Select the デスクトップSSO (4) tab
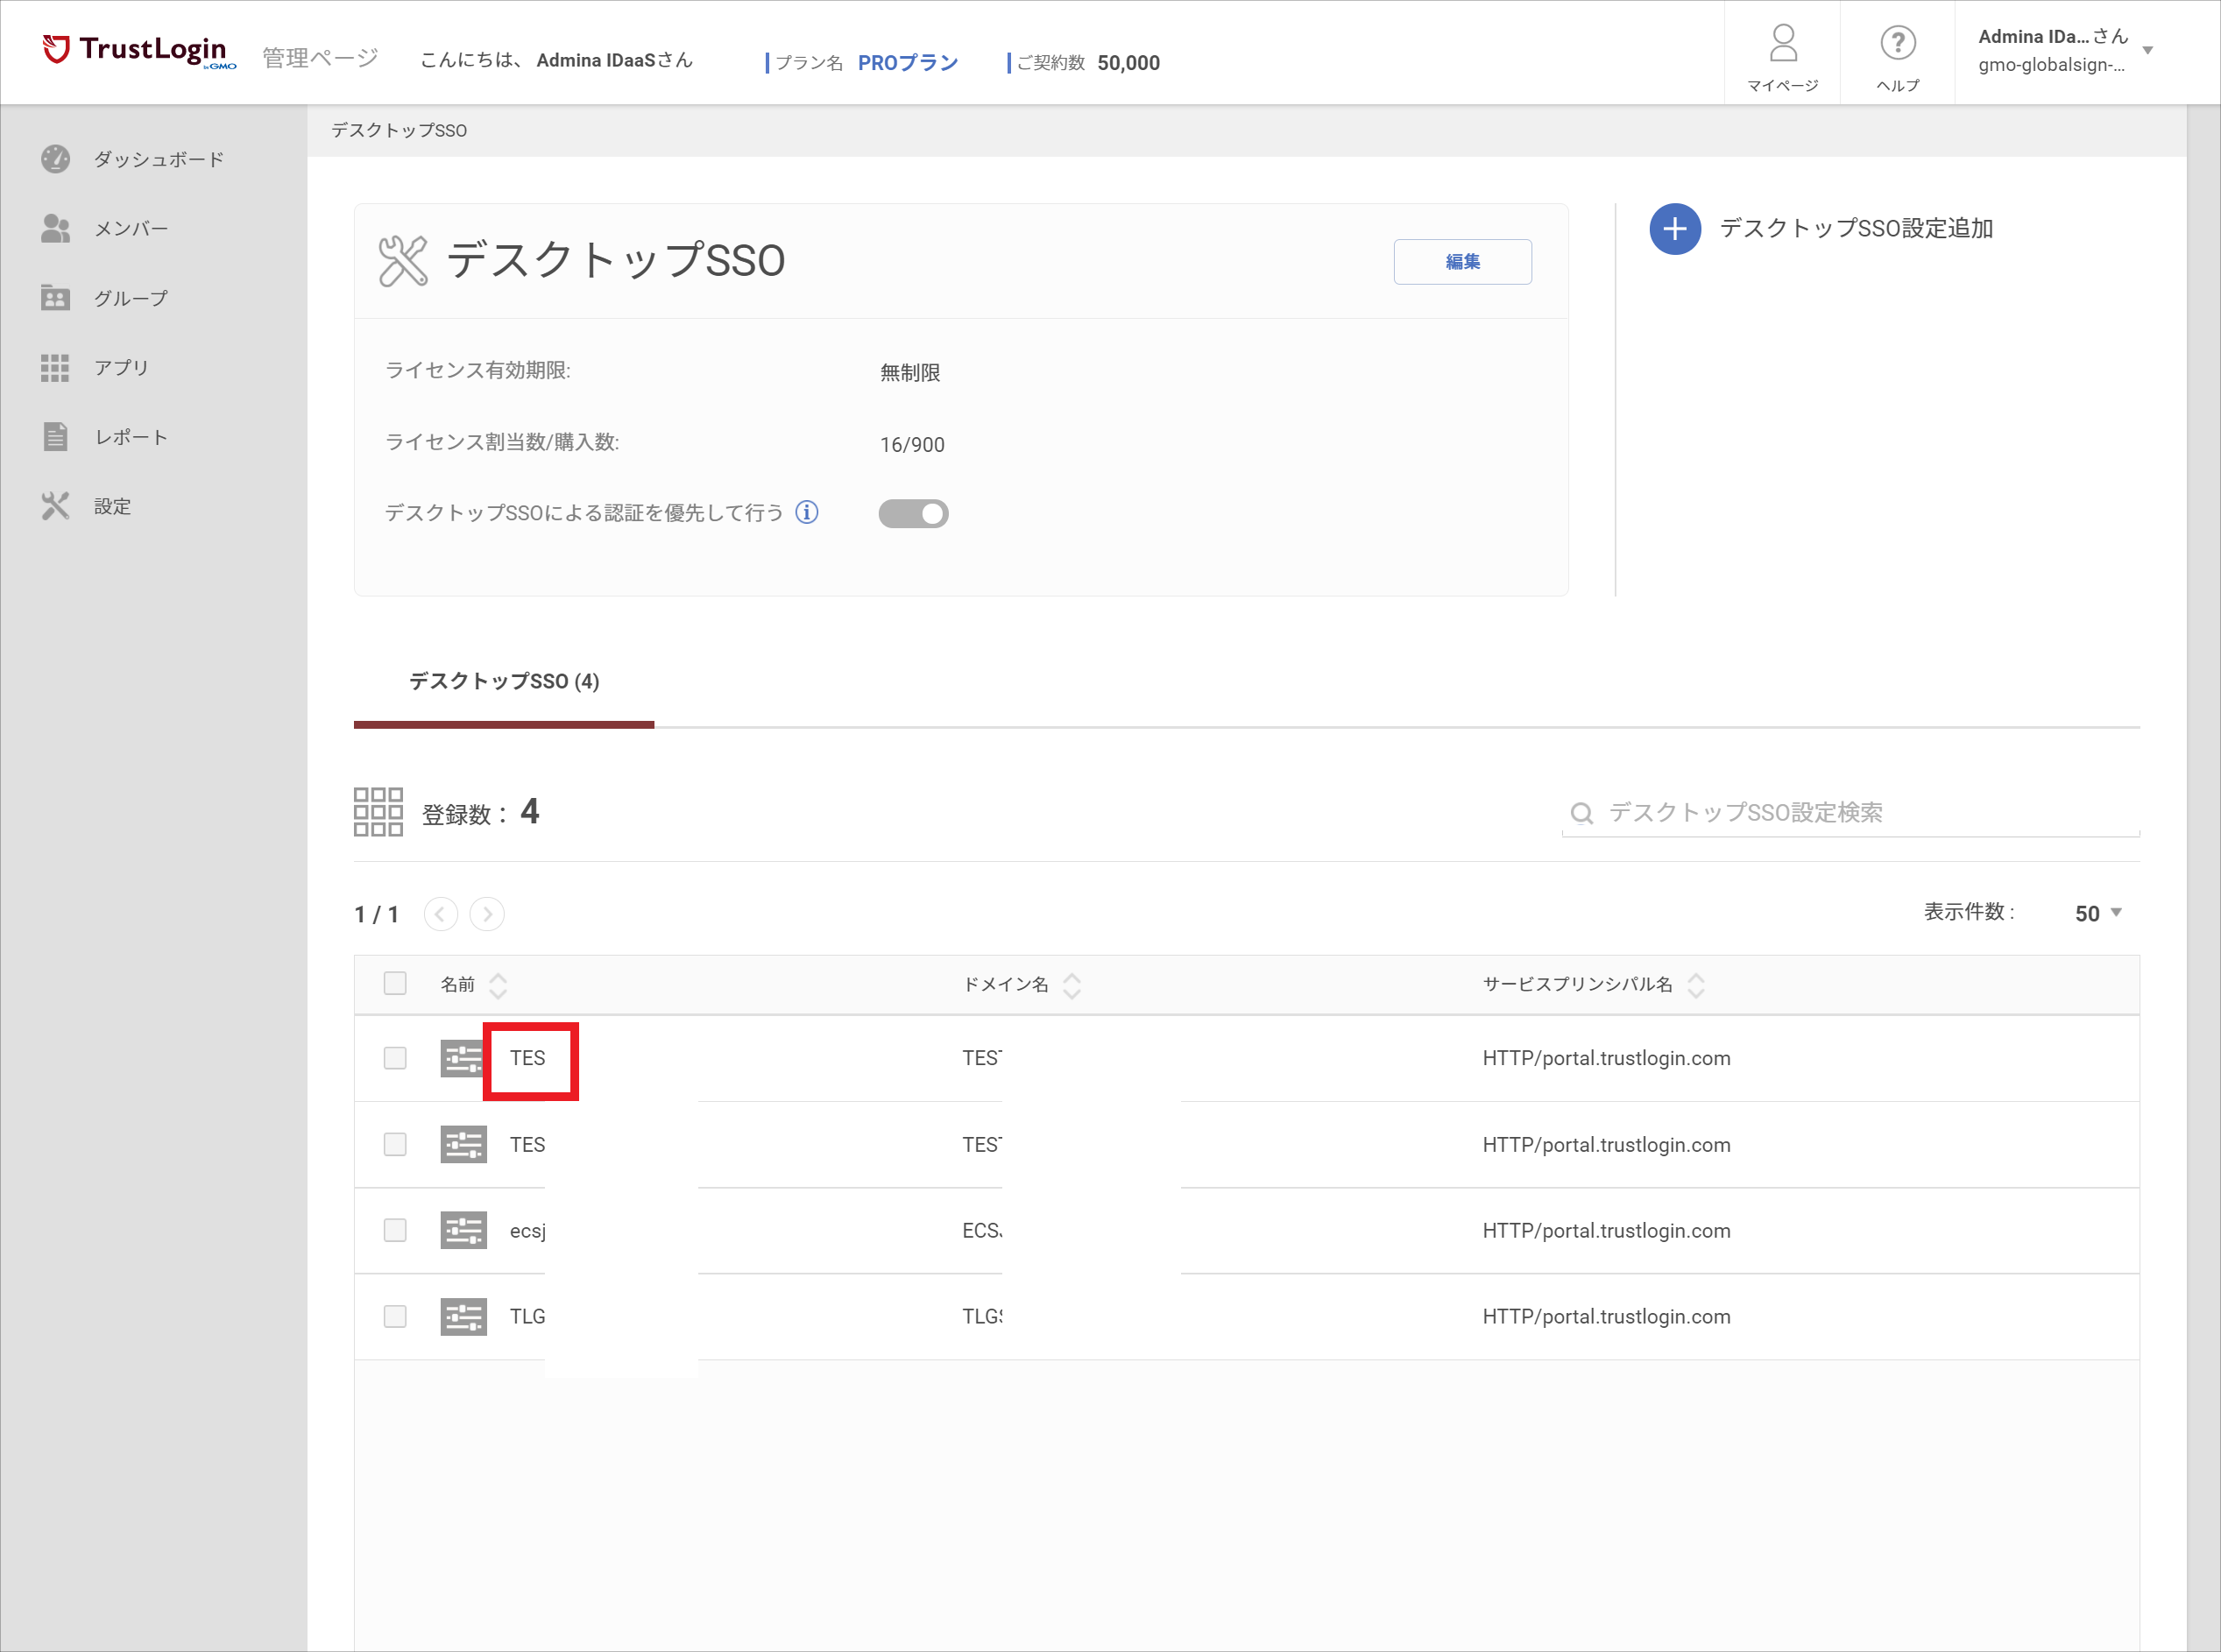Image resolution: width=2221 pixels, height=1652 pixels. pos(504,682)
